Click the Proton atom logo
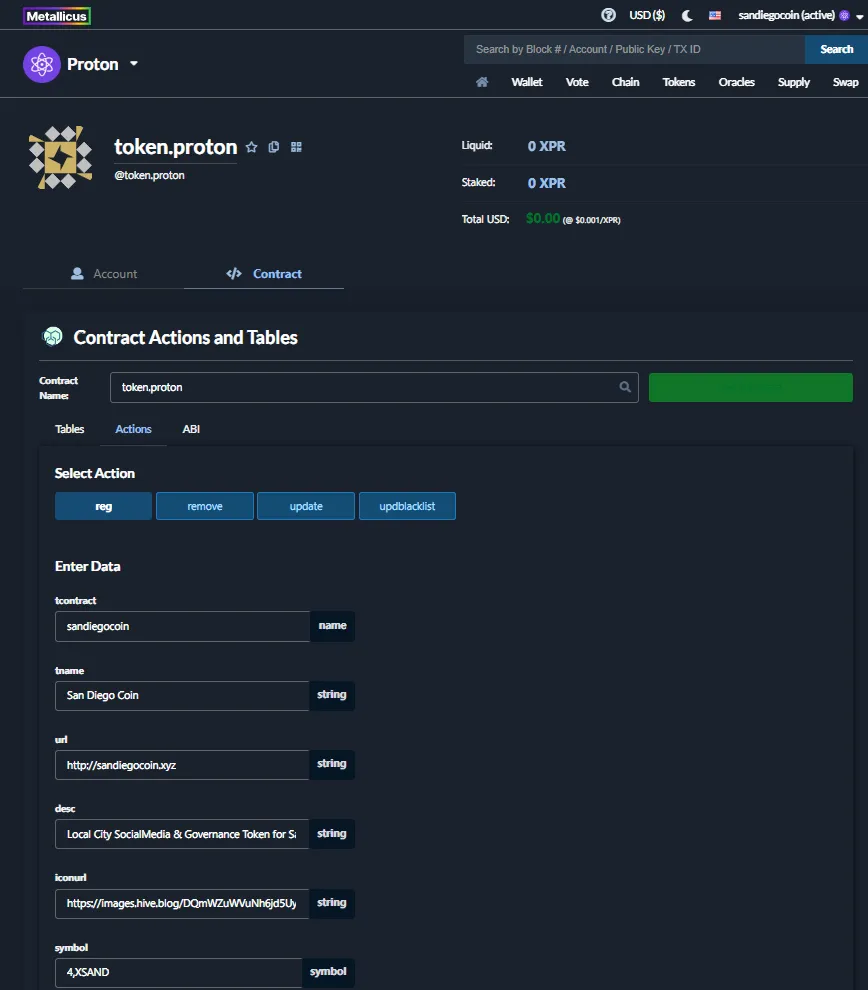This screenshot has width=868, height=990. pyautogui.click(x=42, y=64)
